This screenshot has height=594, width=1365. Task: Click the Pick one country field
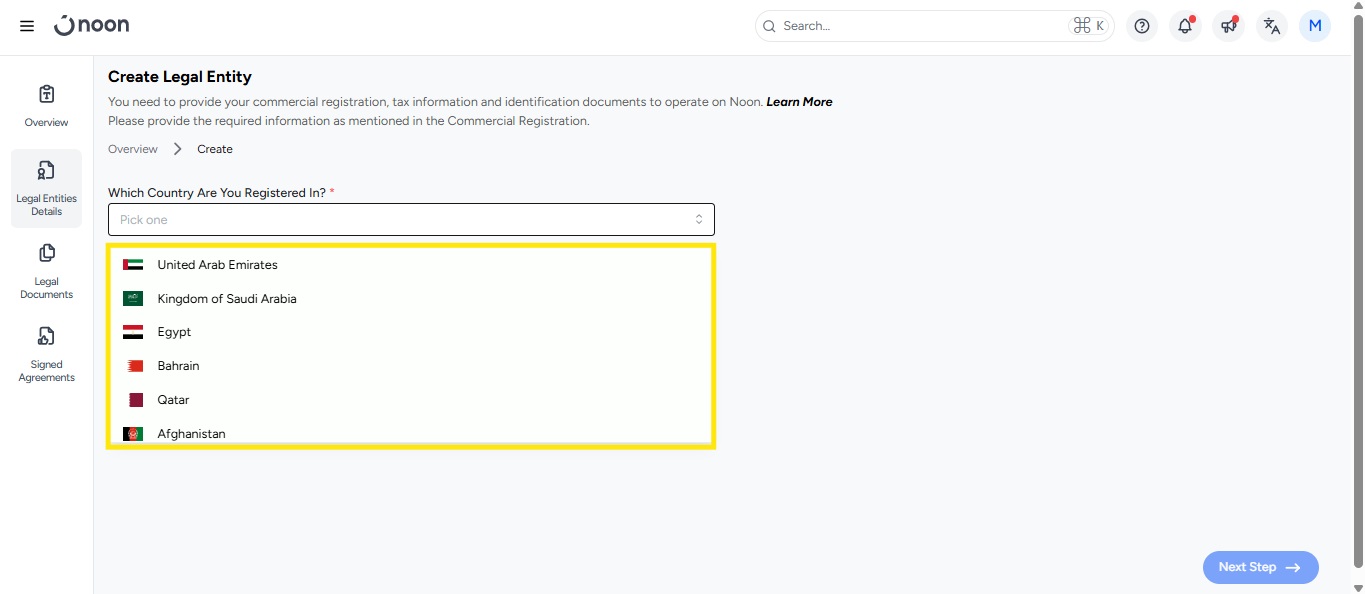point(411,219)
